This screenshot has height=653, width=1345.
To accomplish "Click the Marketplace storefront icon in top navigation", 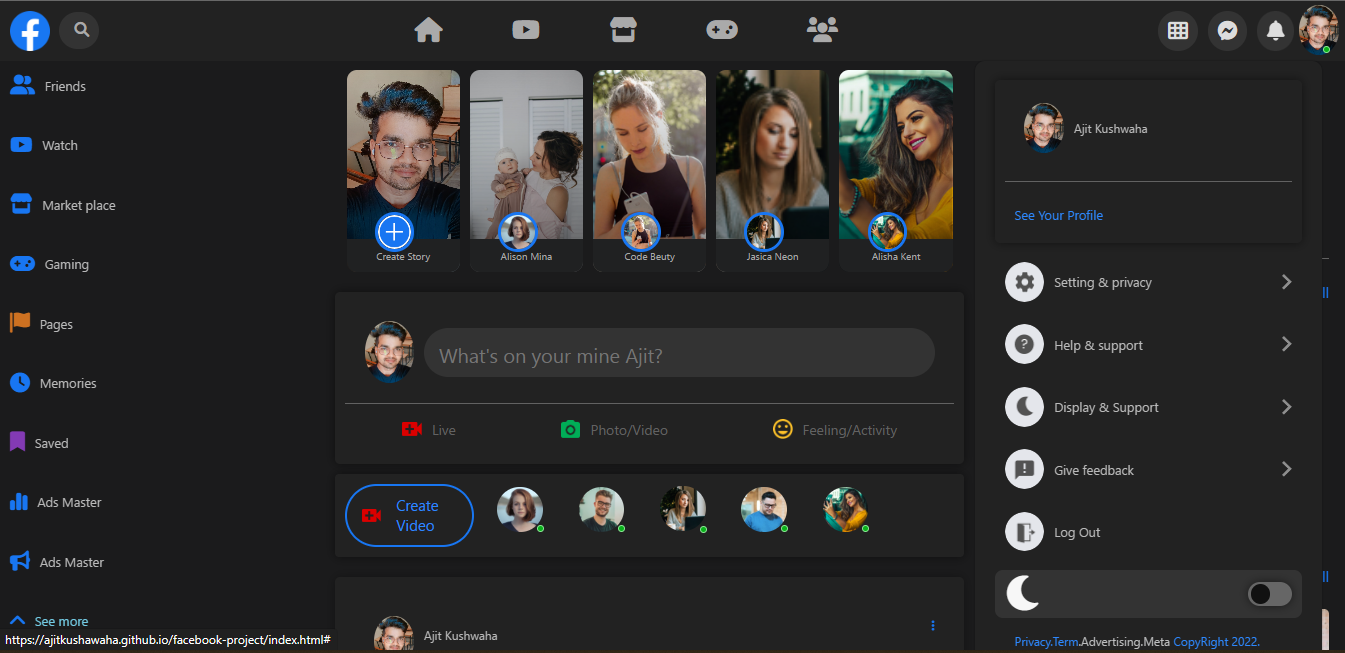I will pos(622,30).
